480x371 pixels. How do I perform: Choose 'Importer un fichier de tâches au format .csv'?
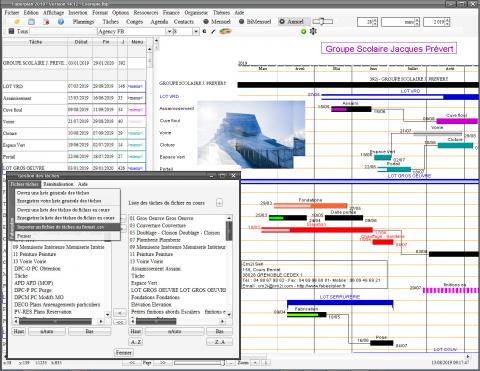point(68,227)
